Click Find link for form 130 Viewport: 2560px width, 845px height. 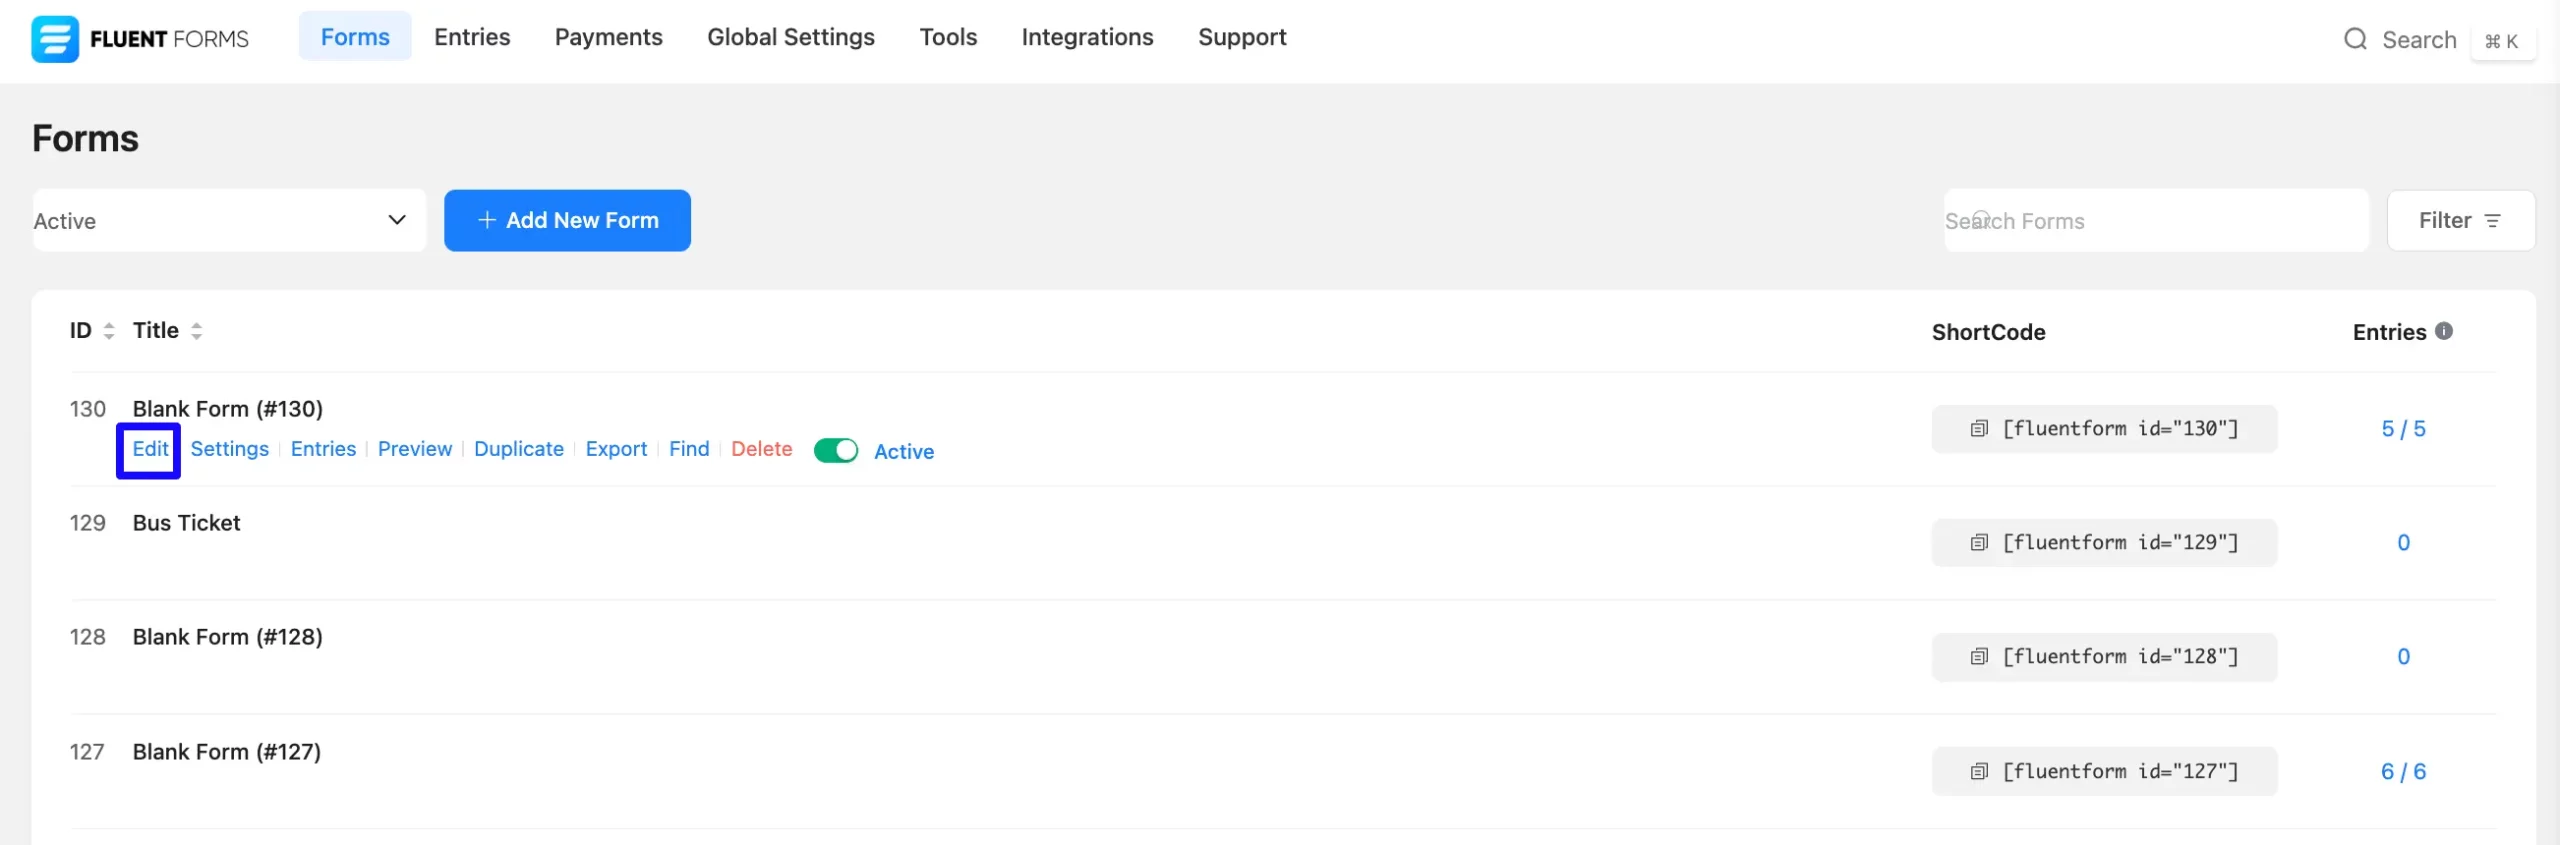[689, 449]
